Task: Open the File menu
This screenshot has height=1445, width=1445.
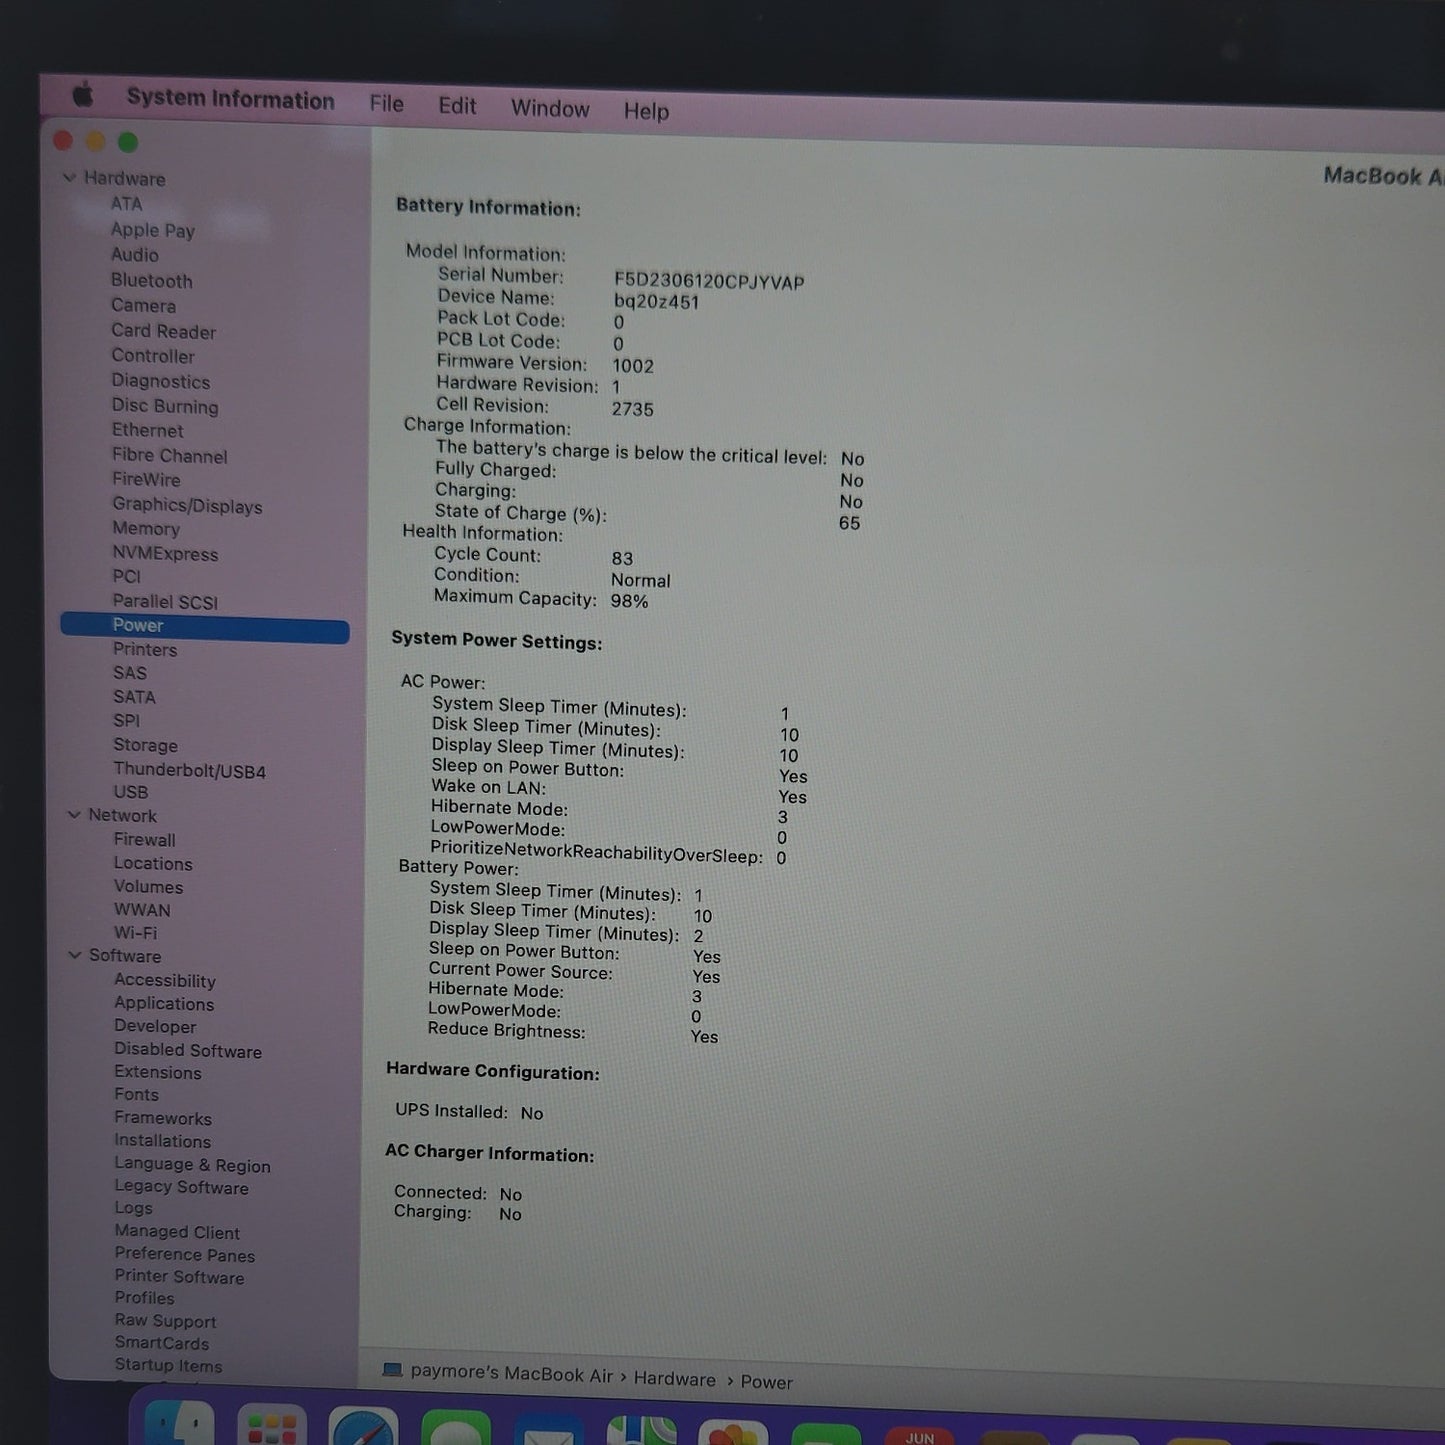Action: point(387,104)
